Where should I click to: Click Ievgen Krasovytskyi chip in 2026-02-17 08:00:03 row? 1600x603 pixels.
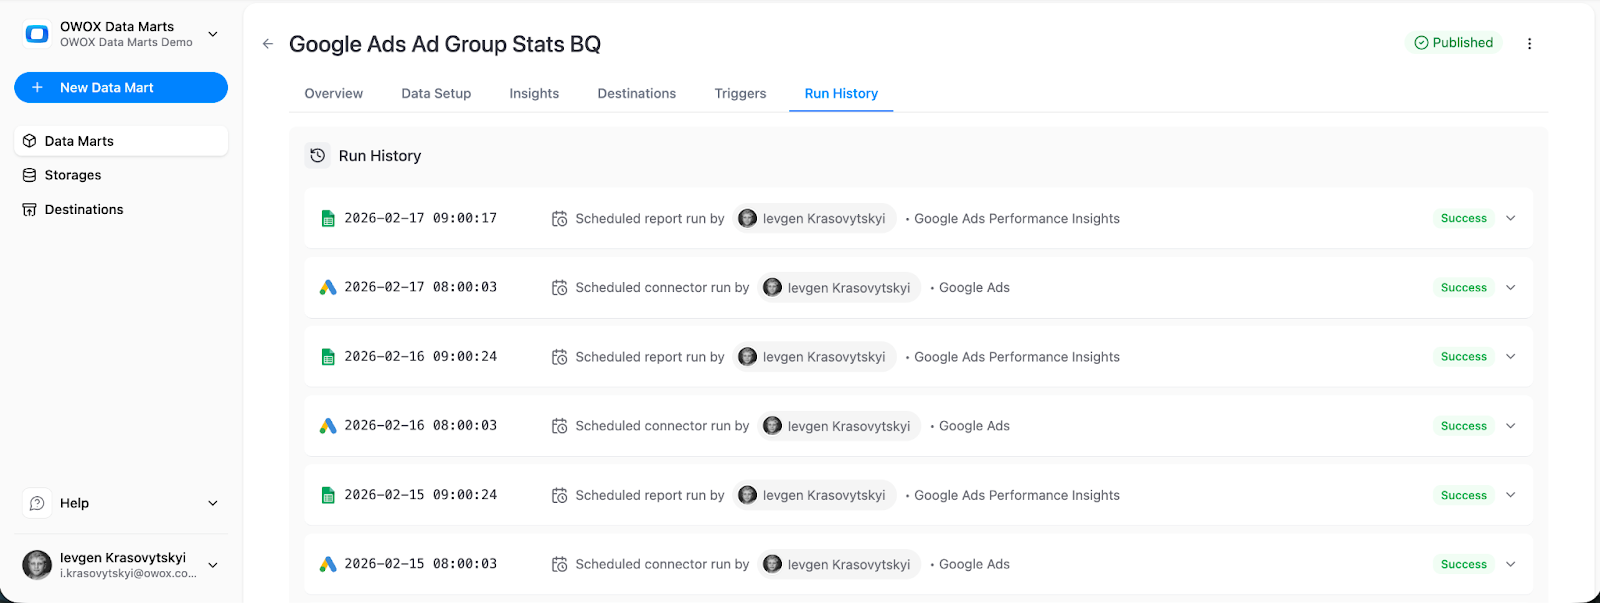pyautogui.click(x=839, y=287)
